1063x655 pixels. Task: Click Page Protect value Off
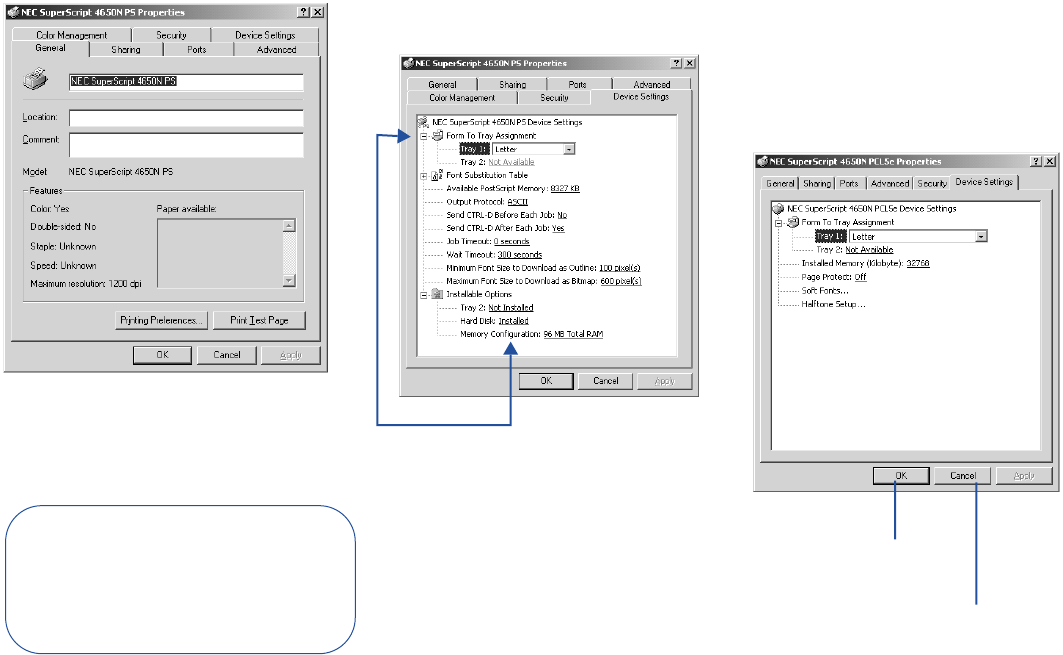point(860,277)
